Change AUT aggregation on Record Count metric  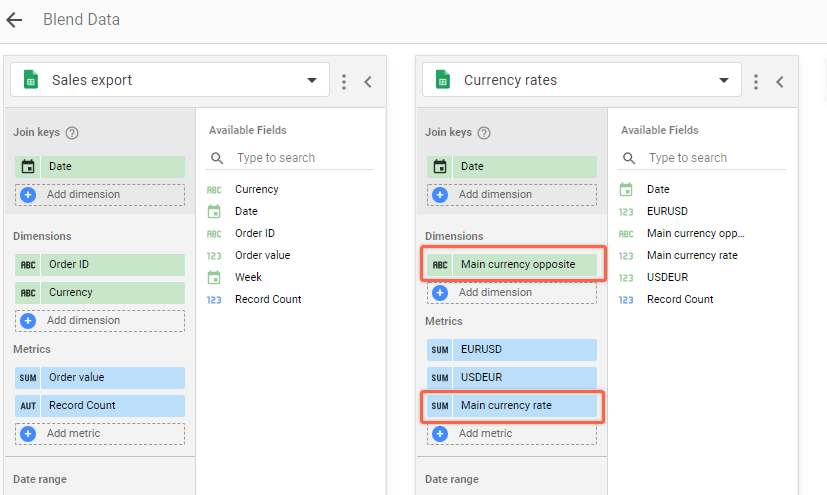[x=28, y=405]
